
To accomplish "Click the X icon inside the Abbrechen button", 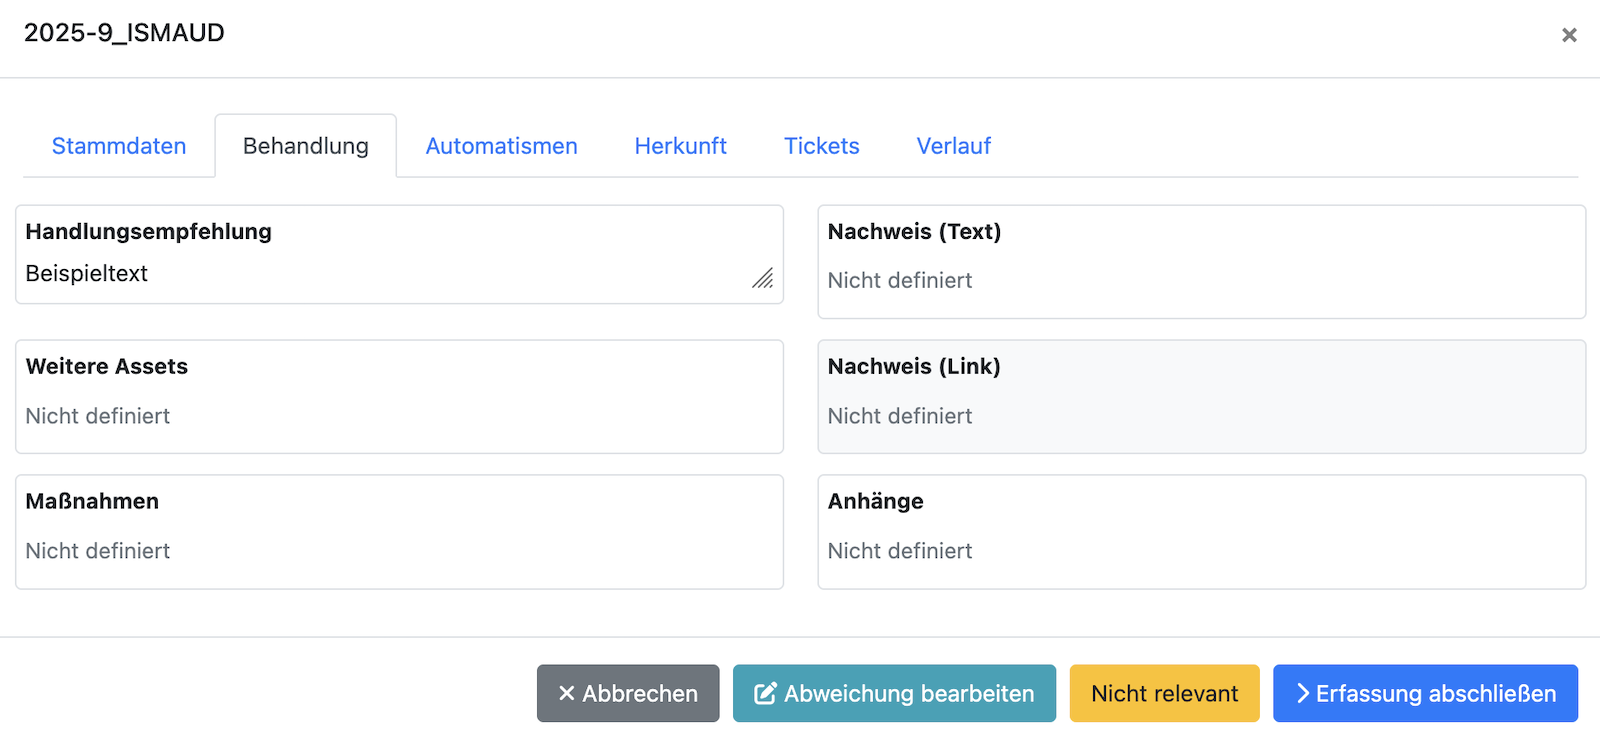I will (567, 693).
